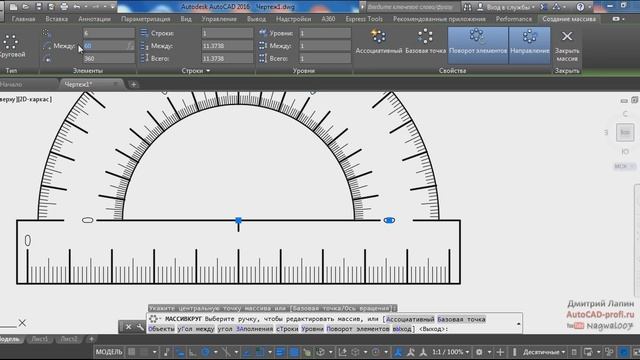Click the Save icon in quick access toolbar

click(x=38, y=7)
